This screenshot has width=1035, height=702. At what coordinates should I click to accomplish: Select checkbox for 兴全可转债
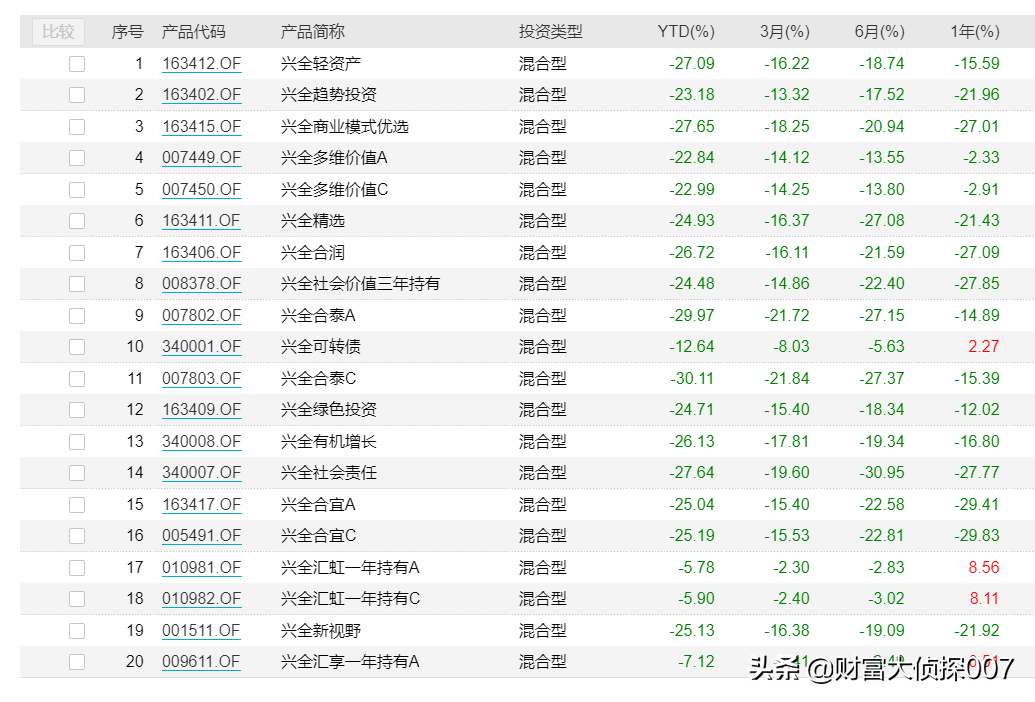(x=77, y=347)
